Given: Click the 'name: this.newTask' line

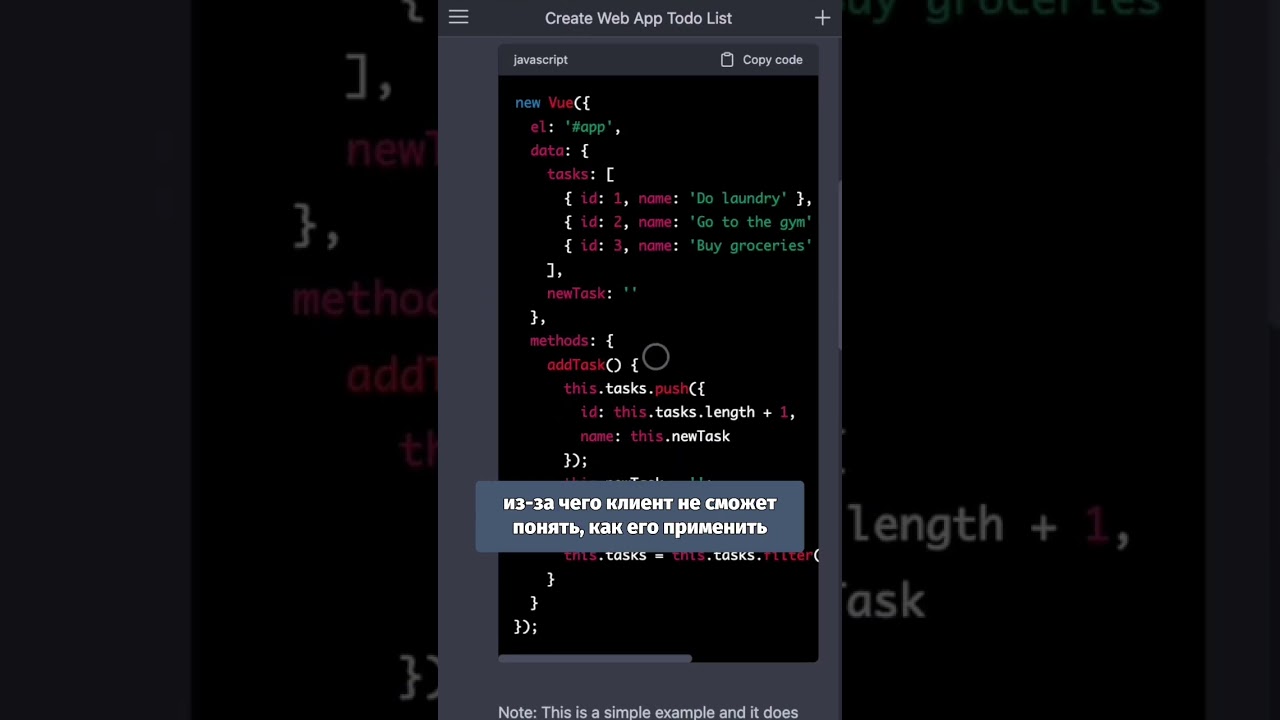Looking at the screenshot, I should 655,436.
